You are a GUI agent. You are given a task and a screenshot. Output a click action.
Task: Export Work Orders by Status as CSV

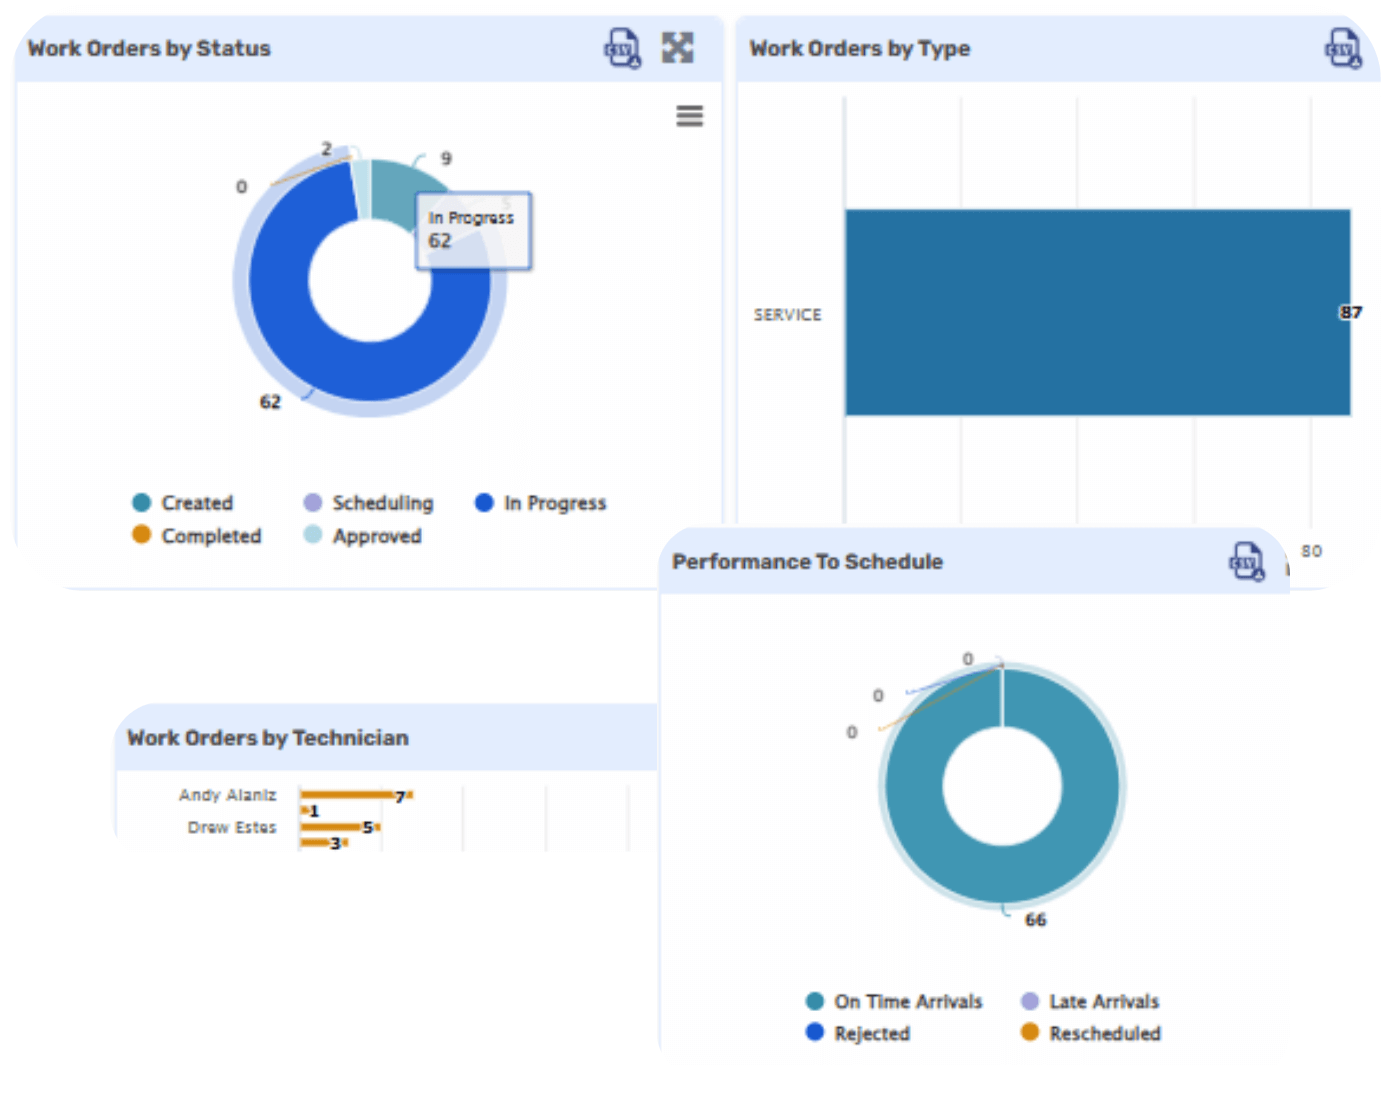click(x=622, y=47)
